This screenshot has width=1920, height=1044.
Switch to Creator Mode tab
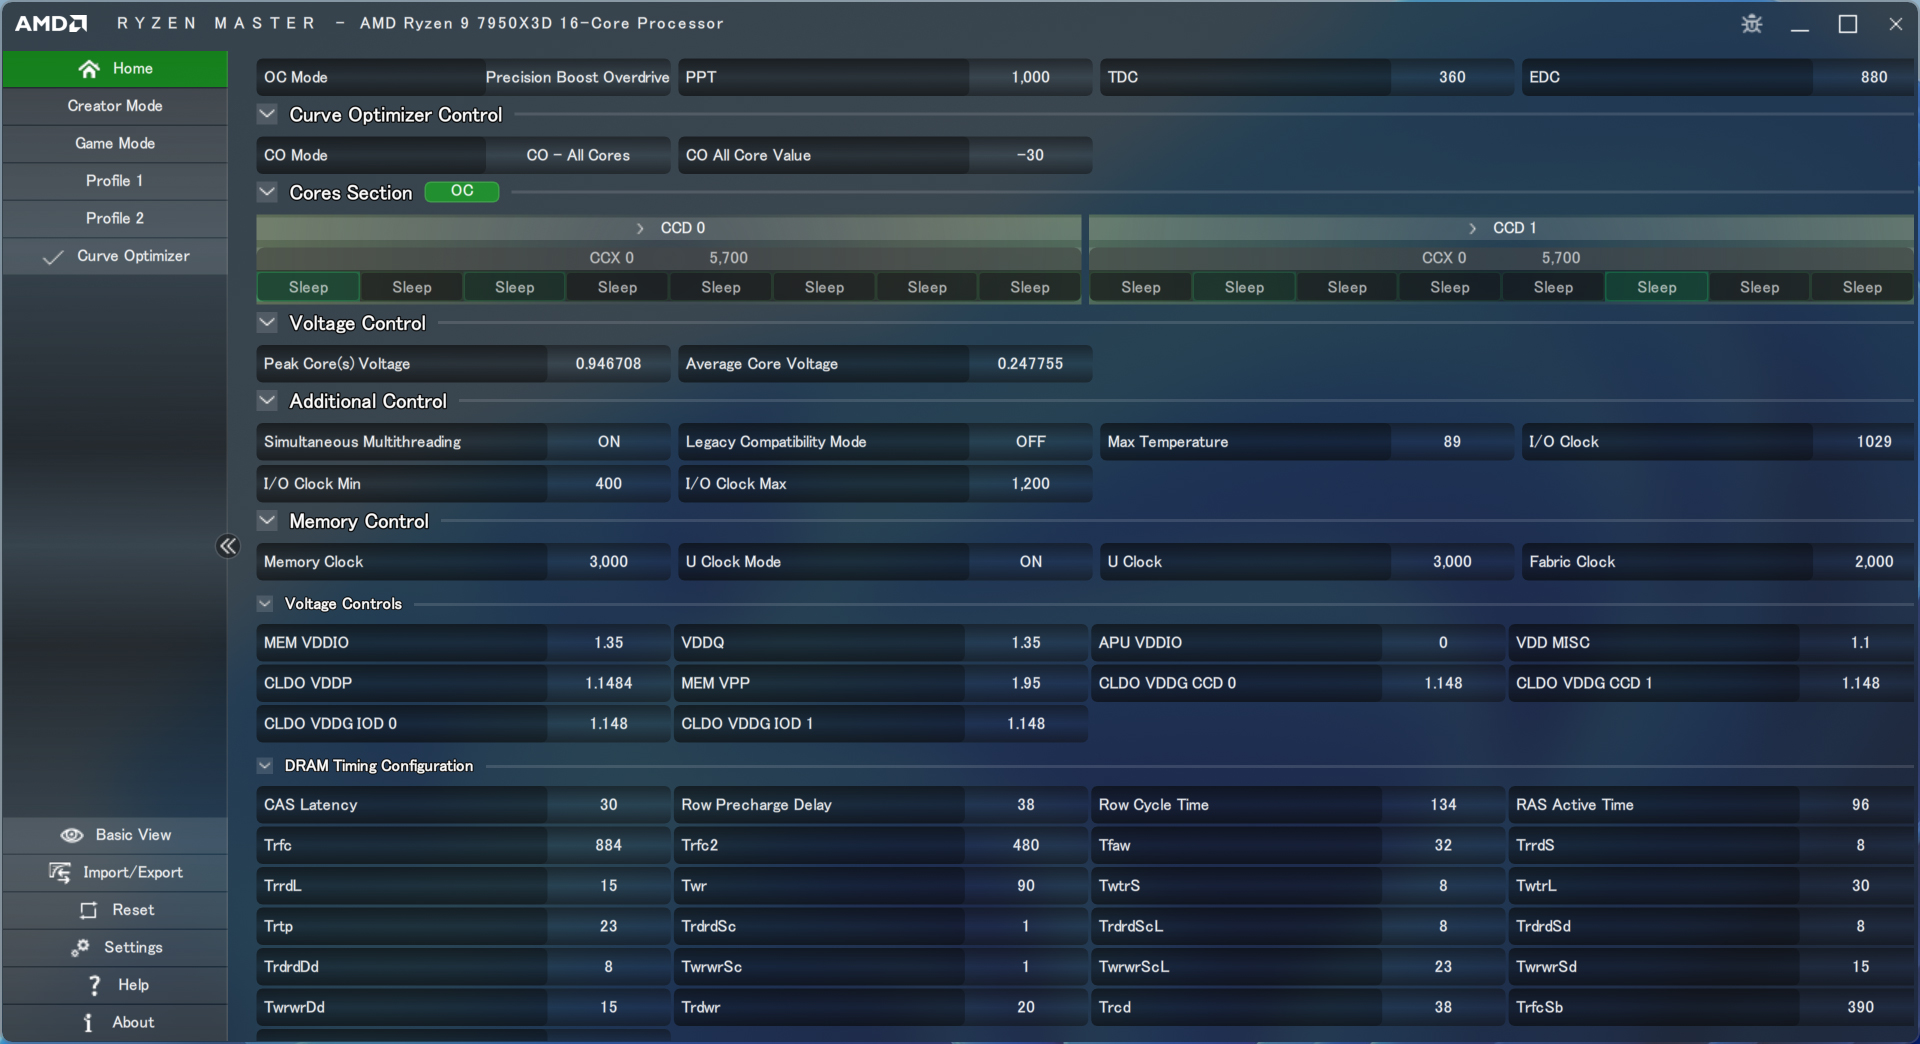pos(115,106)
